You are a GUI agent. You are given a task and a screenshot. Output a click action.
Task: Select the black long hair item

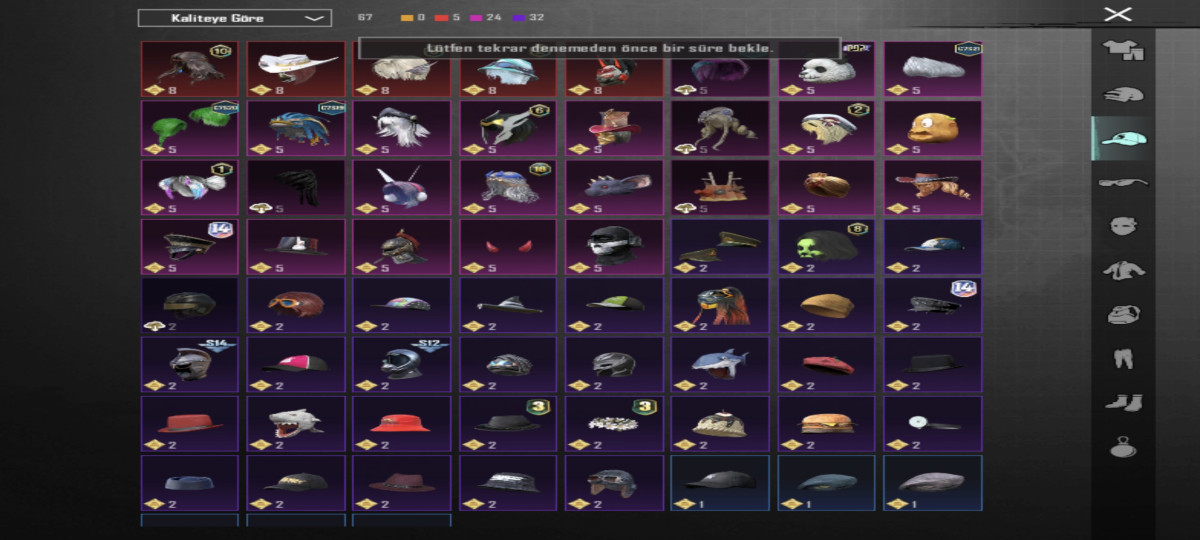point(296,187)
